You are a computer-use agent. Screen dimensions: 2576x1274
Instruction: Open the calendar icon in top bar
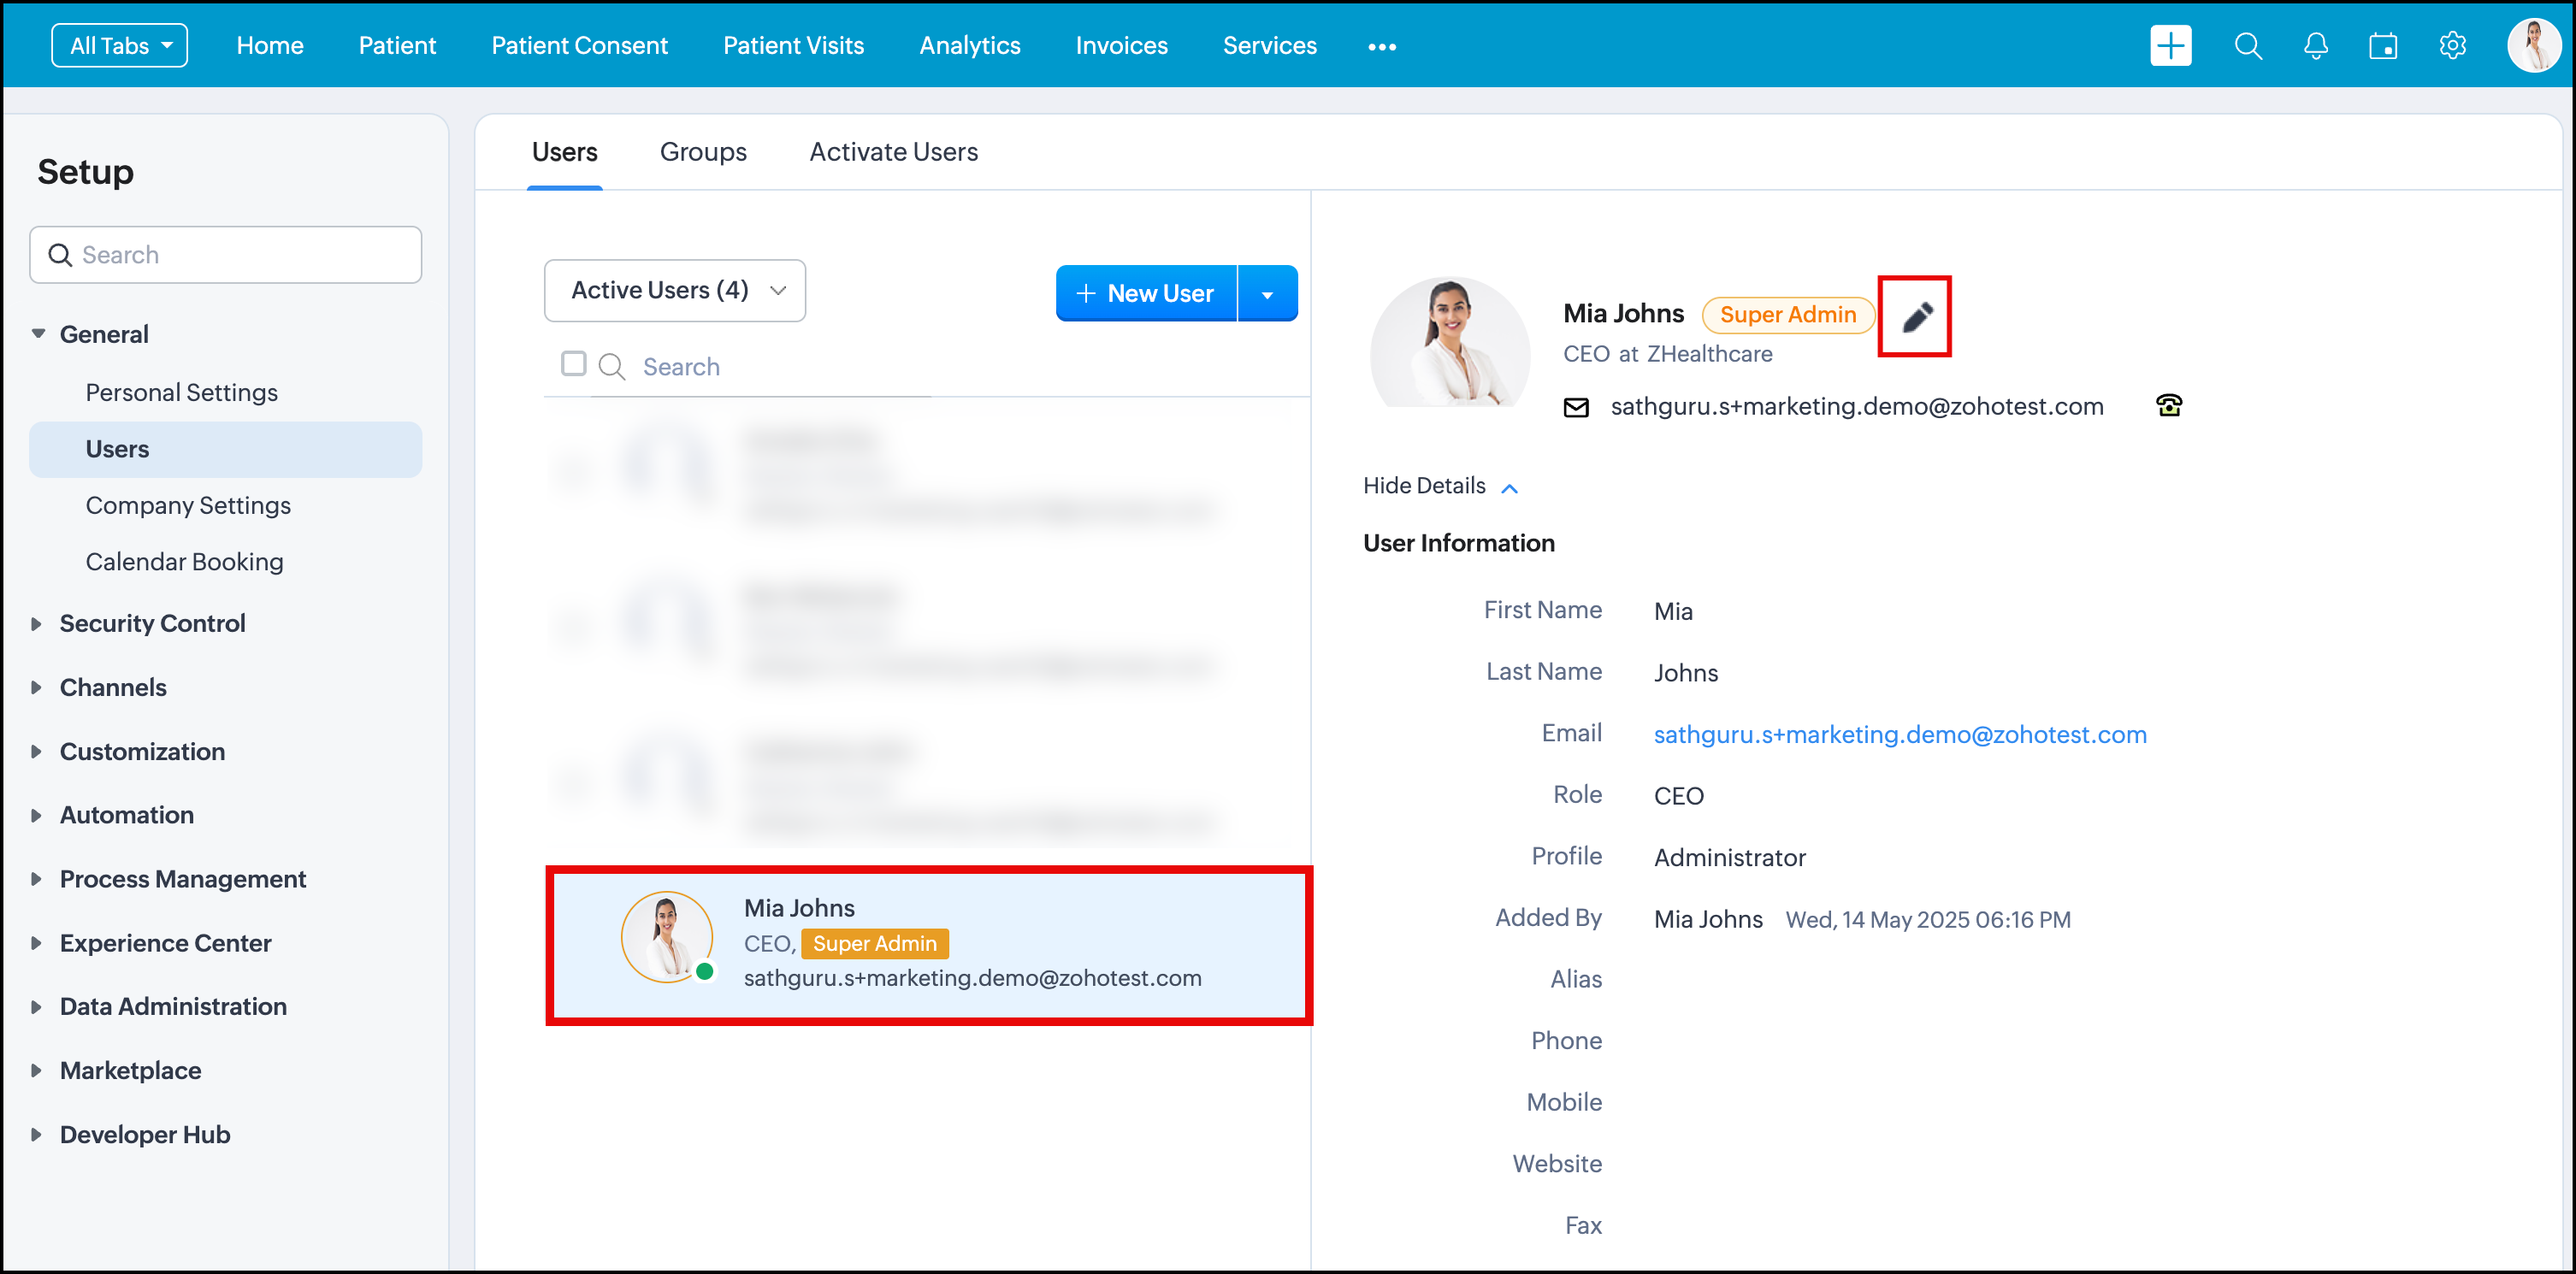point(2382,46)
